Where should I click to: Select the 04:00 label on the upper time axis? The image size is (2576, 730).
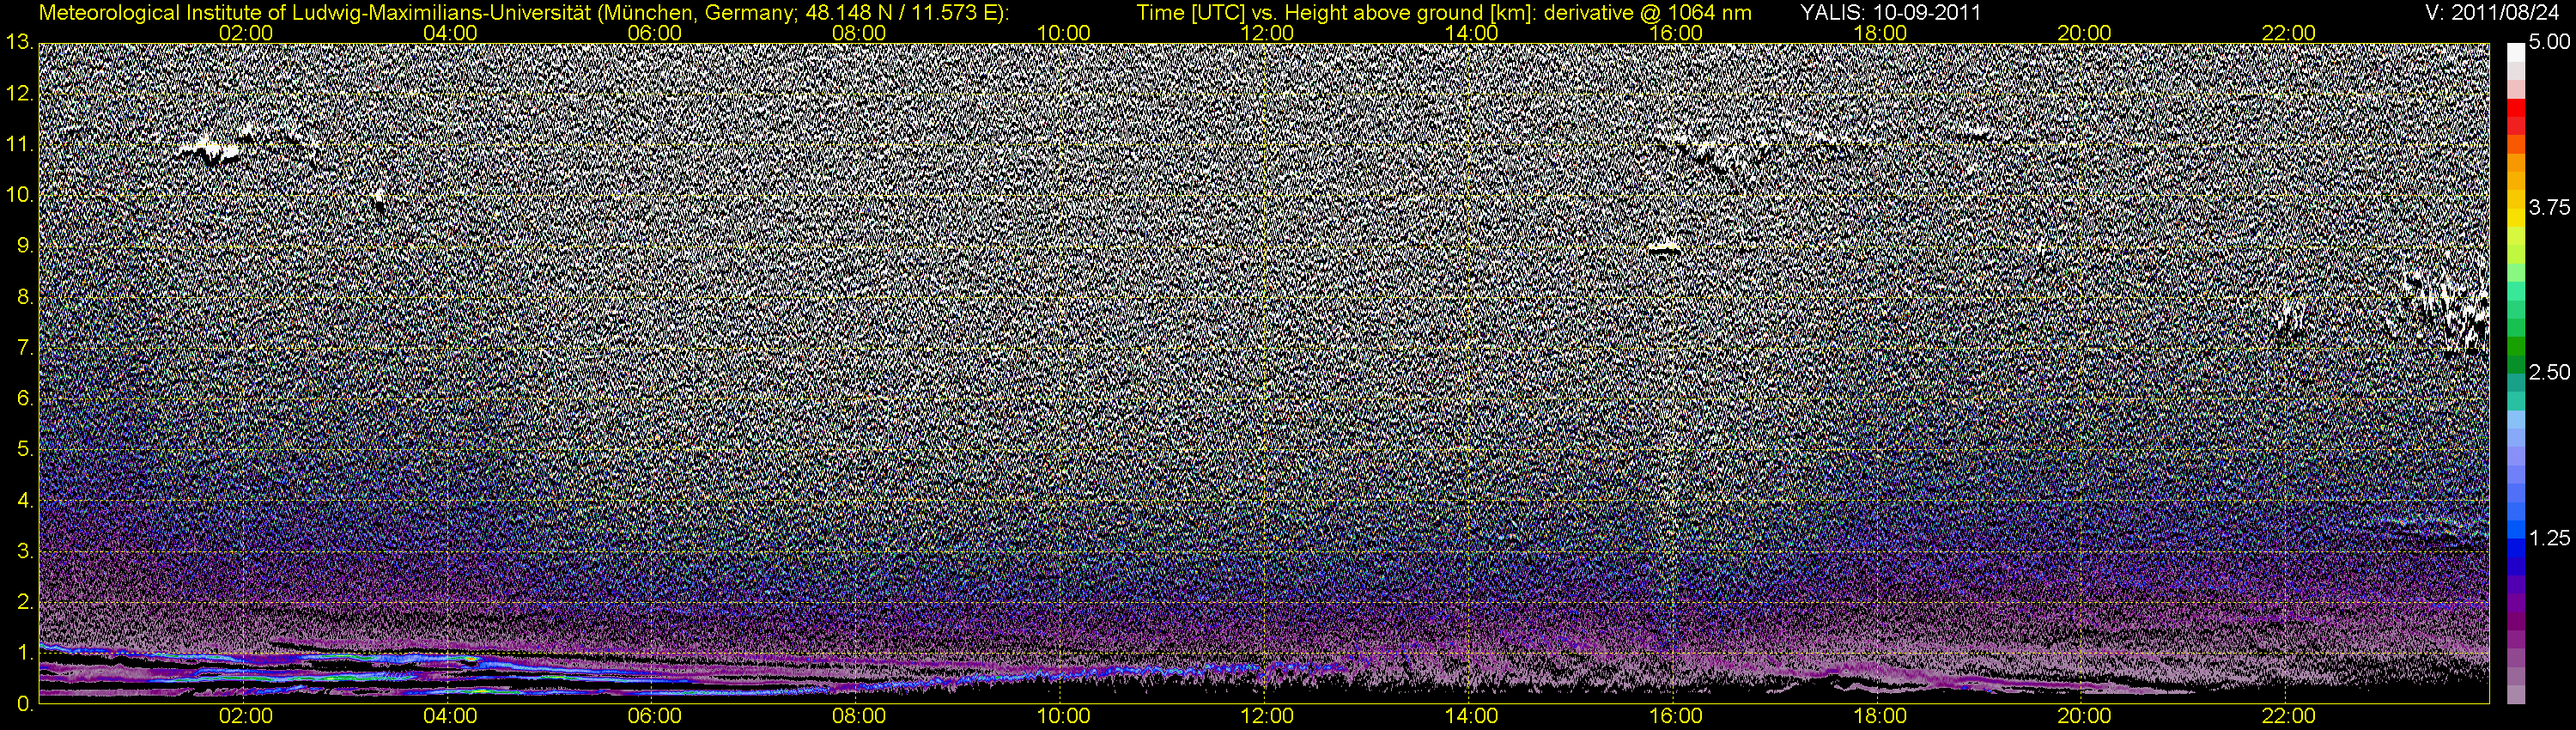pyautogui.click(x=450, y=33)
